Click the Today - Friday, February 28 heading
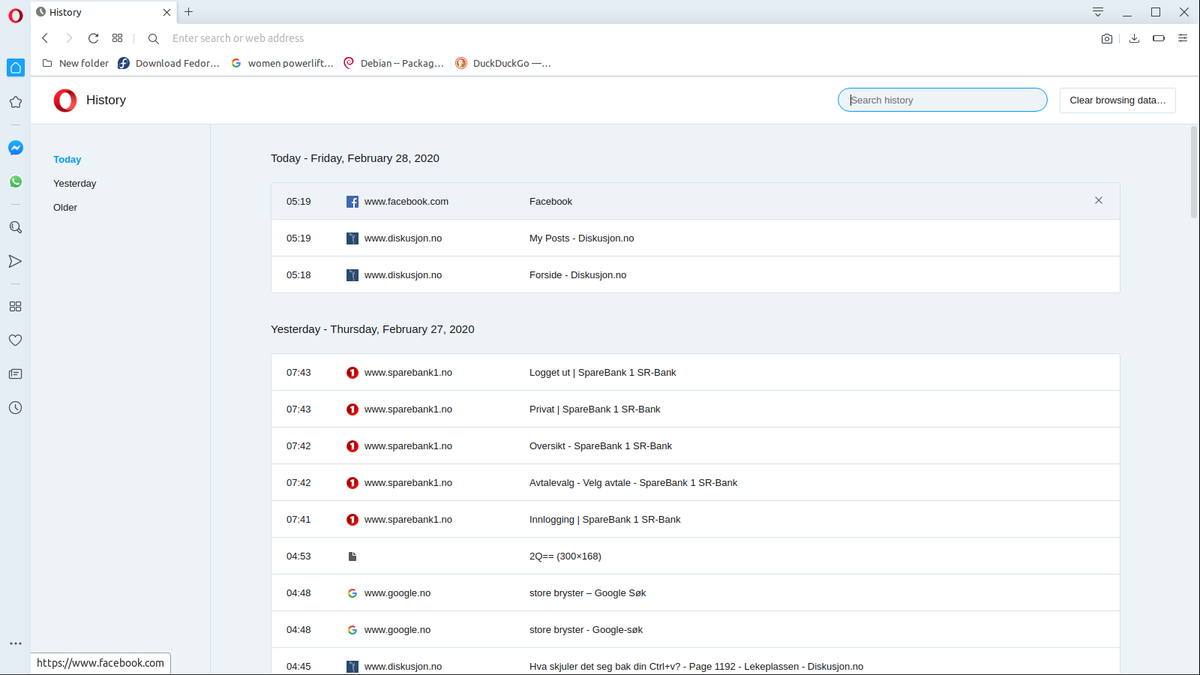1200x675 pixels. [x=355, y=158]
